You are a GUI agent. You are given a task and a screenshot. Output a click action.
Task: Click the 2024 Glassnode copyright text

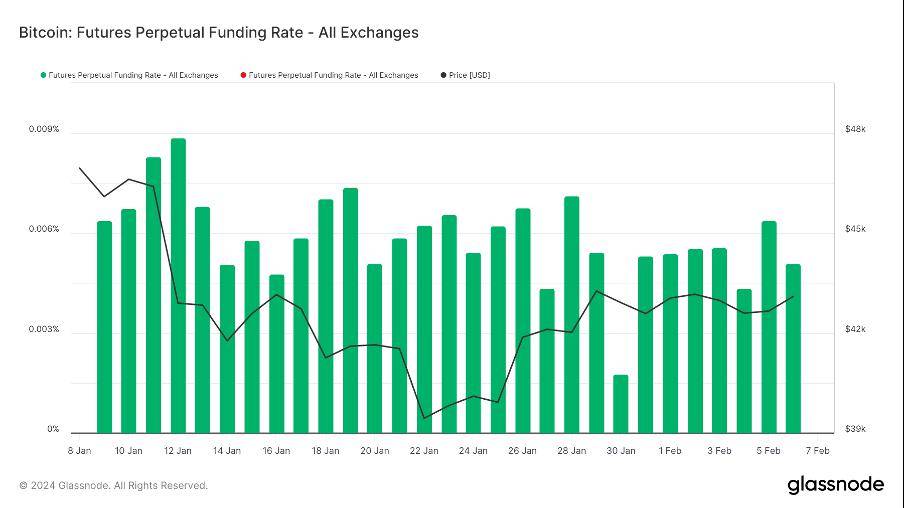click(114, 486)
